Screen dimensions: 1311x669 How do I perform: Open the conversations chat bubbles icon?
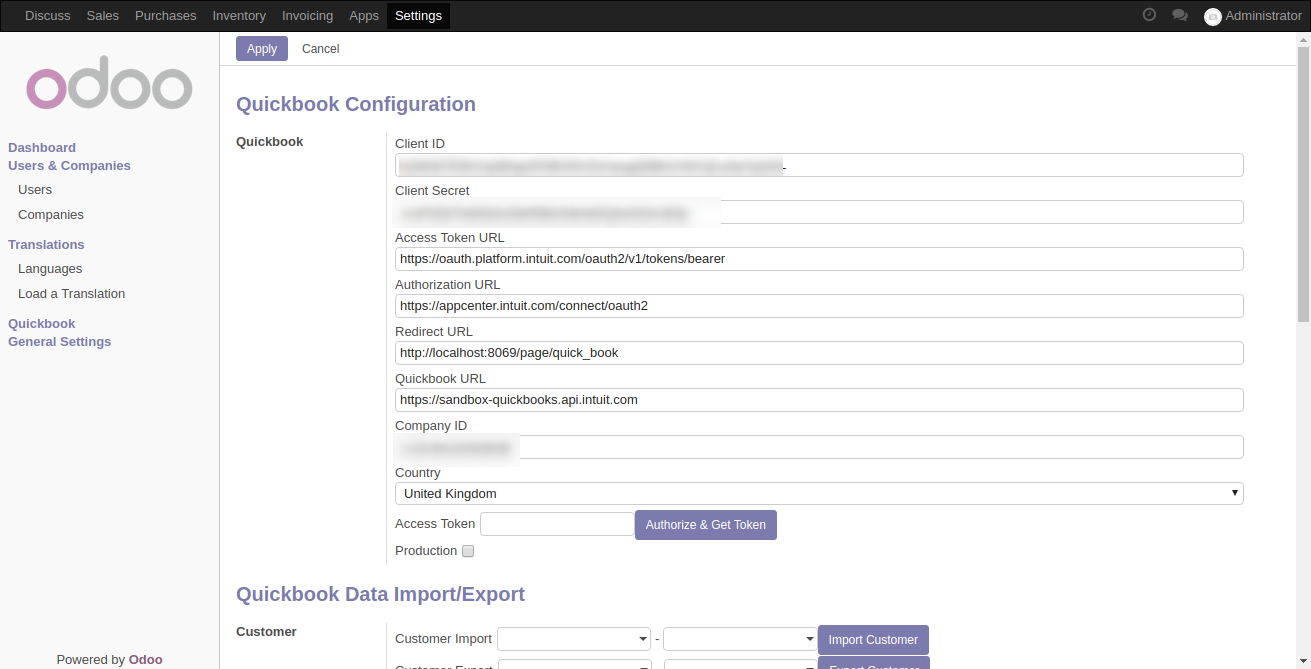(x=1180, y=15)
